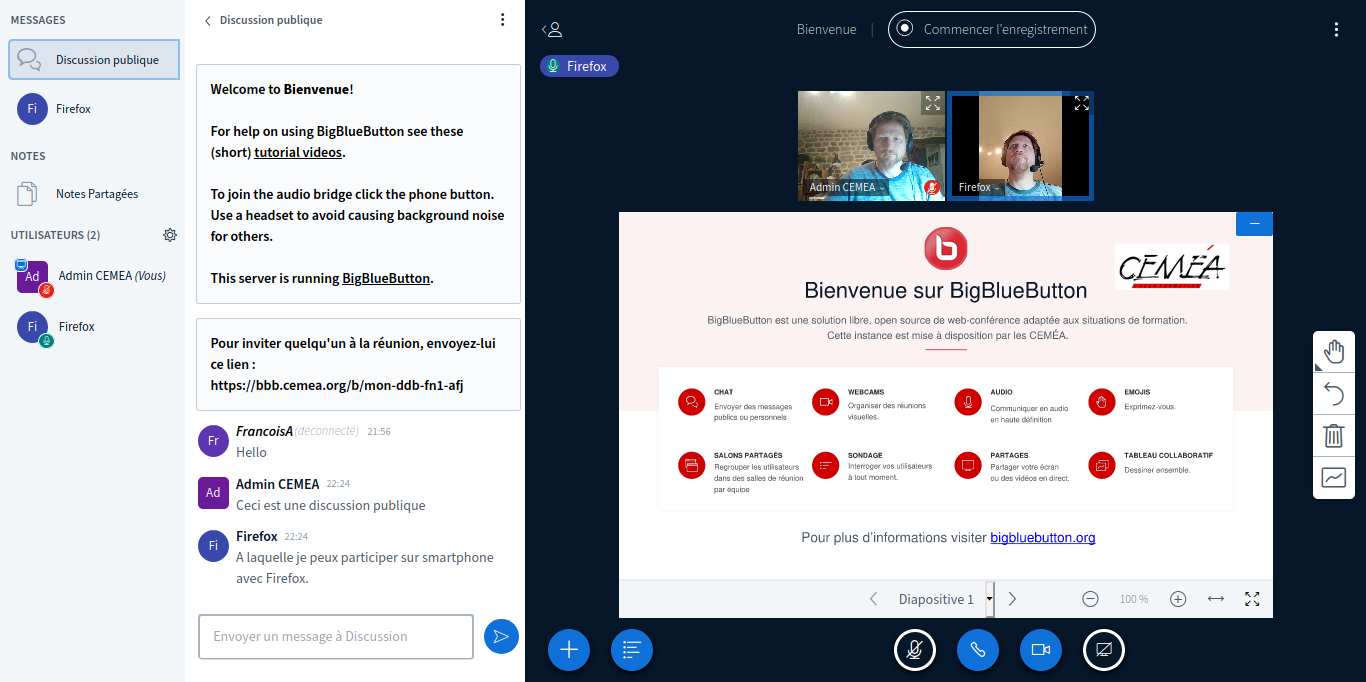Send the chat message with arrow button

click(501, 636)
